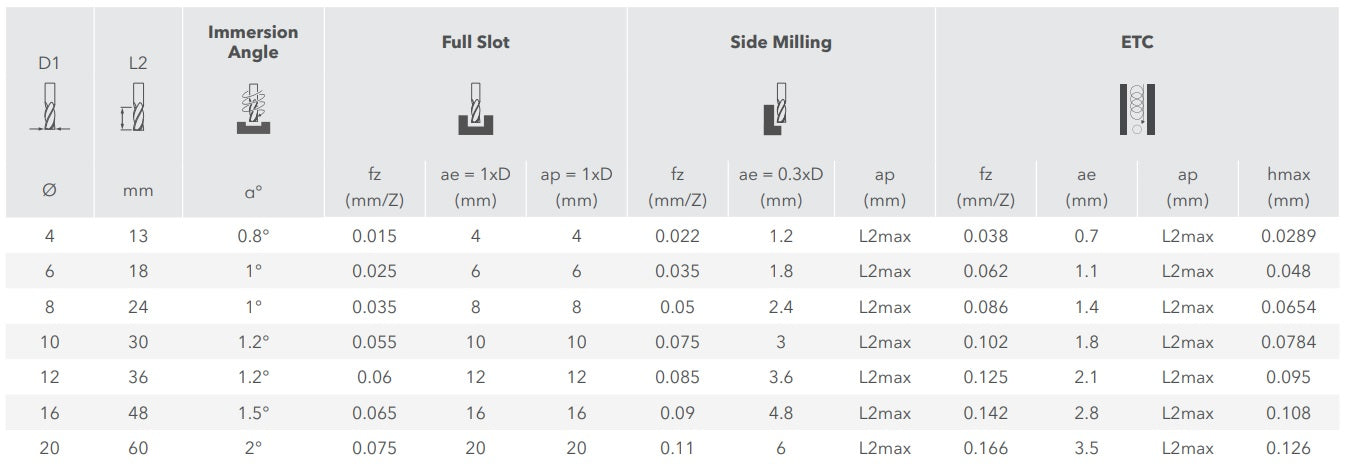Select the 1.5° immersion angle cell
Screen dimensions: 1346x476
tap(253, 413)
